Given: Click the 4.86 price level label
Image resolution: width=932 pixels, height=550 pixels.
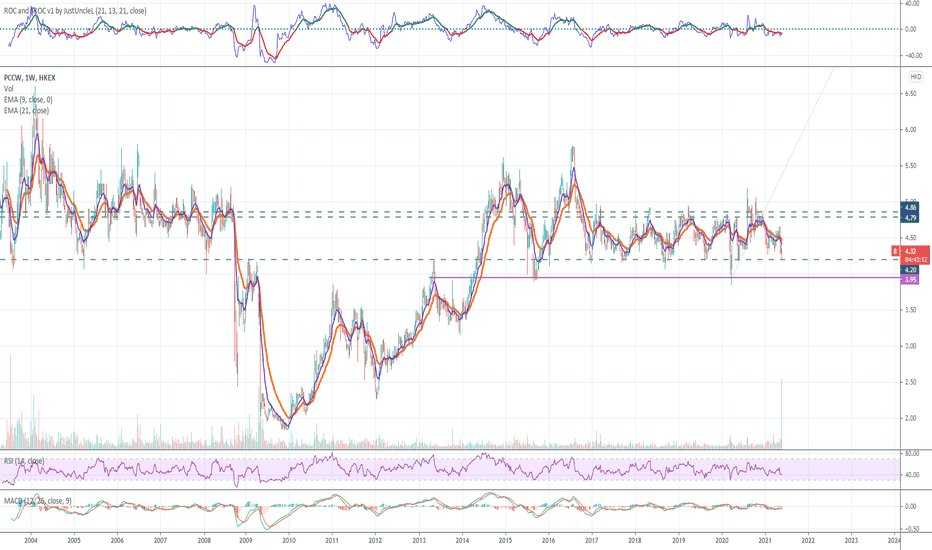Looking at the screenshot, I should (910, 208).
